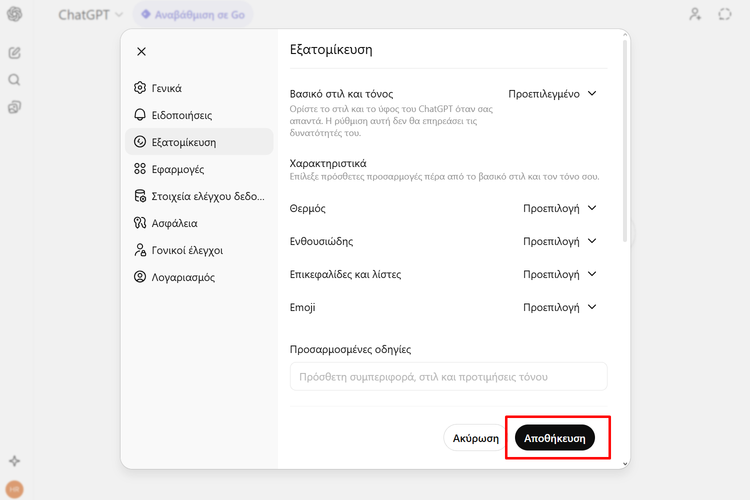Screen dimensions: 750x500
Task: Click search icon in left sidebar
Action: coord(15,80)
